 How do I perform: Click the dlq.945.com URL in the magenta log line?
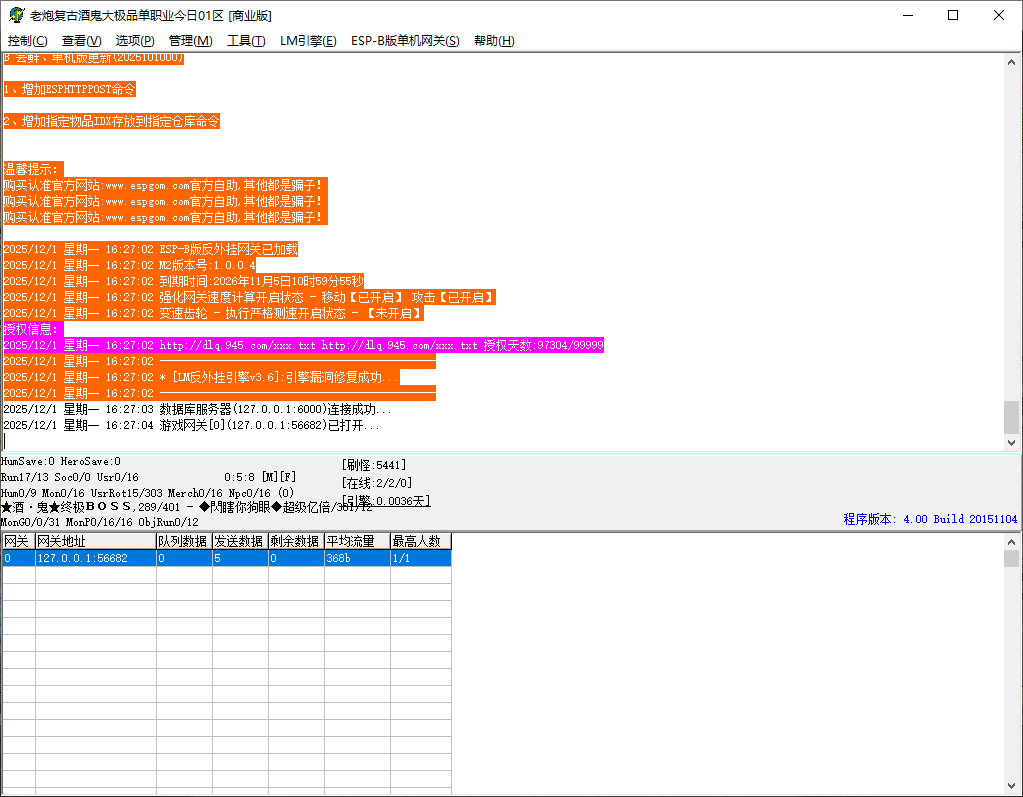coord(237,345)
